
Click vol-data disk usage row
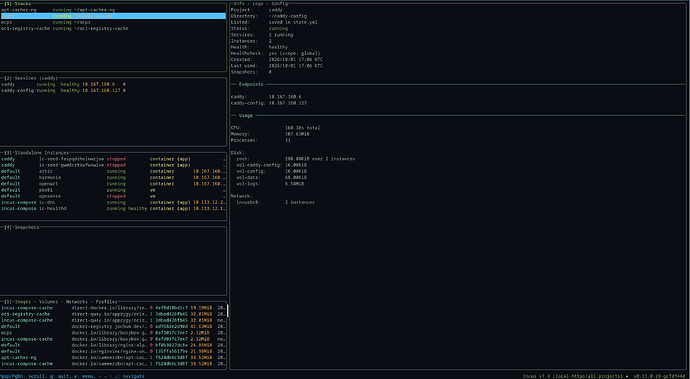pos(272,177)
